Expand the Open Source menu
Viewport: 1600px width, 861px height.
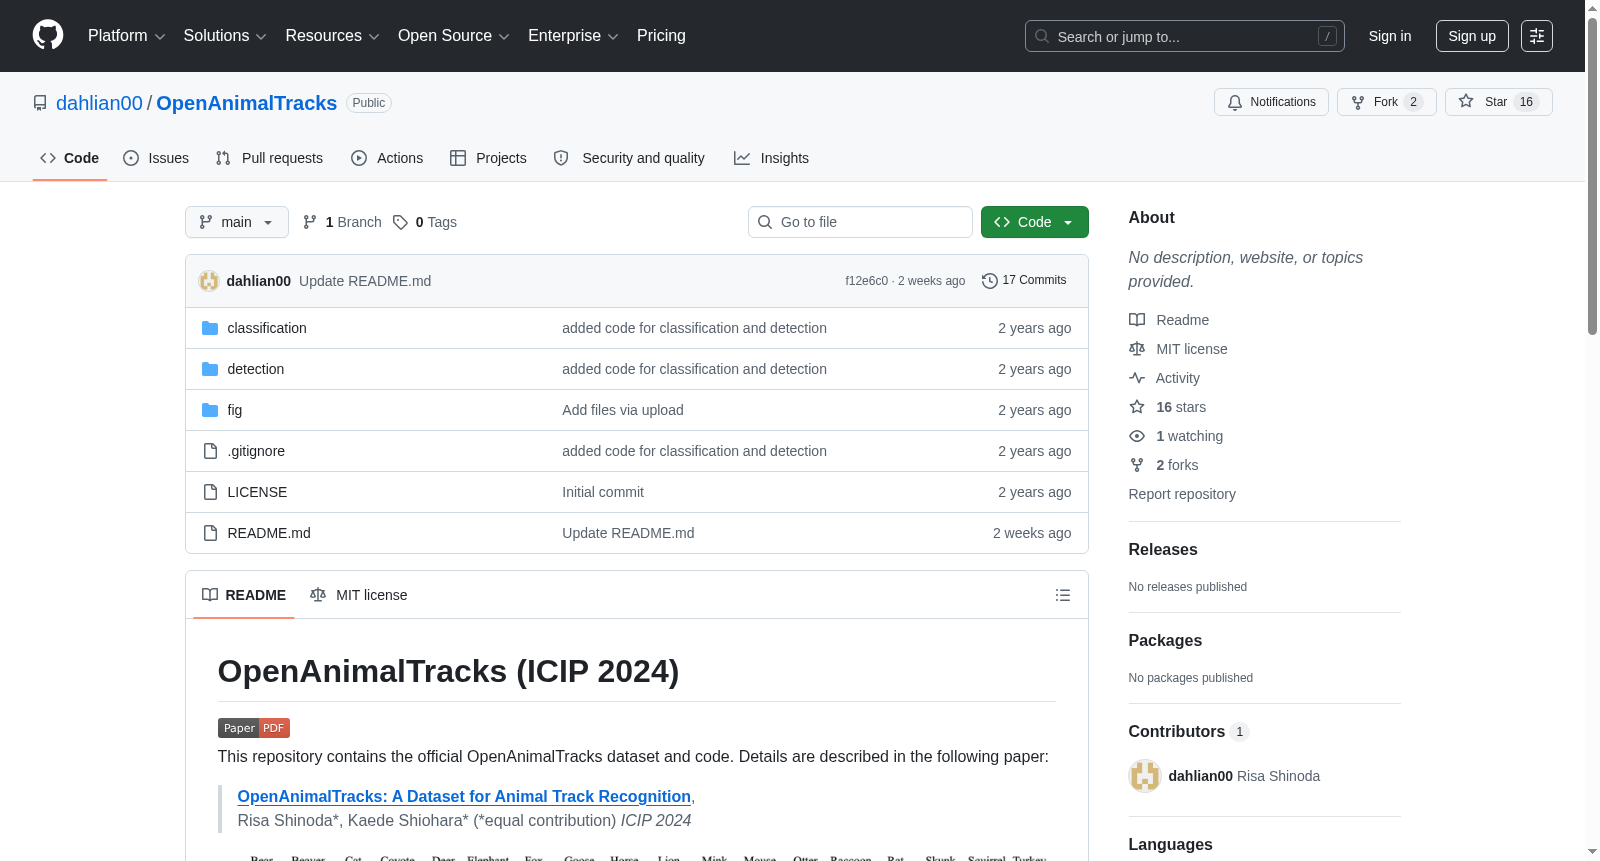(454, 36)
